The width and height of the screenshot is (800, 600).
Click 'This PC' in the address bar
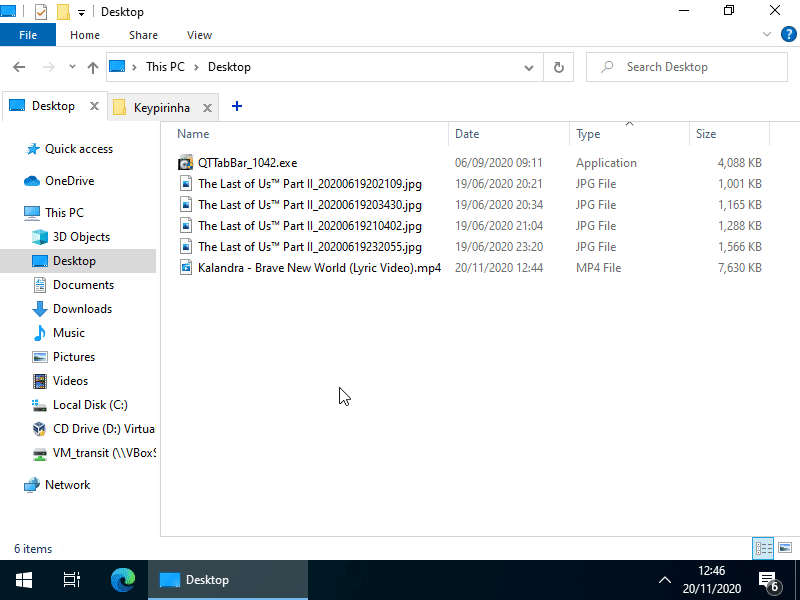pyautogui.click(x=165, y=67)
